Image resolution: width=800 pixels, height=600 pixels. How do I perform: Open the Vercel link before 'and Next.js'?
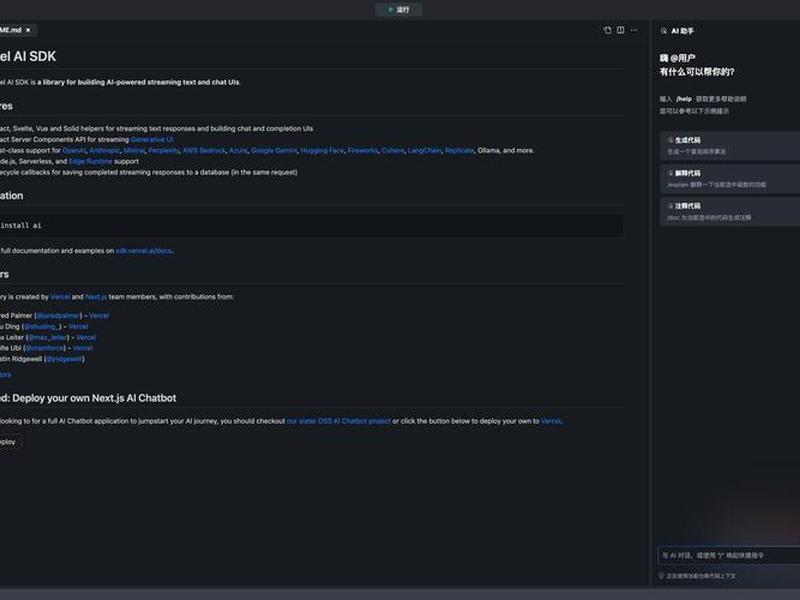click(x=60, y=297)
